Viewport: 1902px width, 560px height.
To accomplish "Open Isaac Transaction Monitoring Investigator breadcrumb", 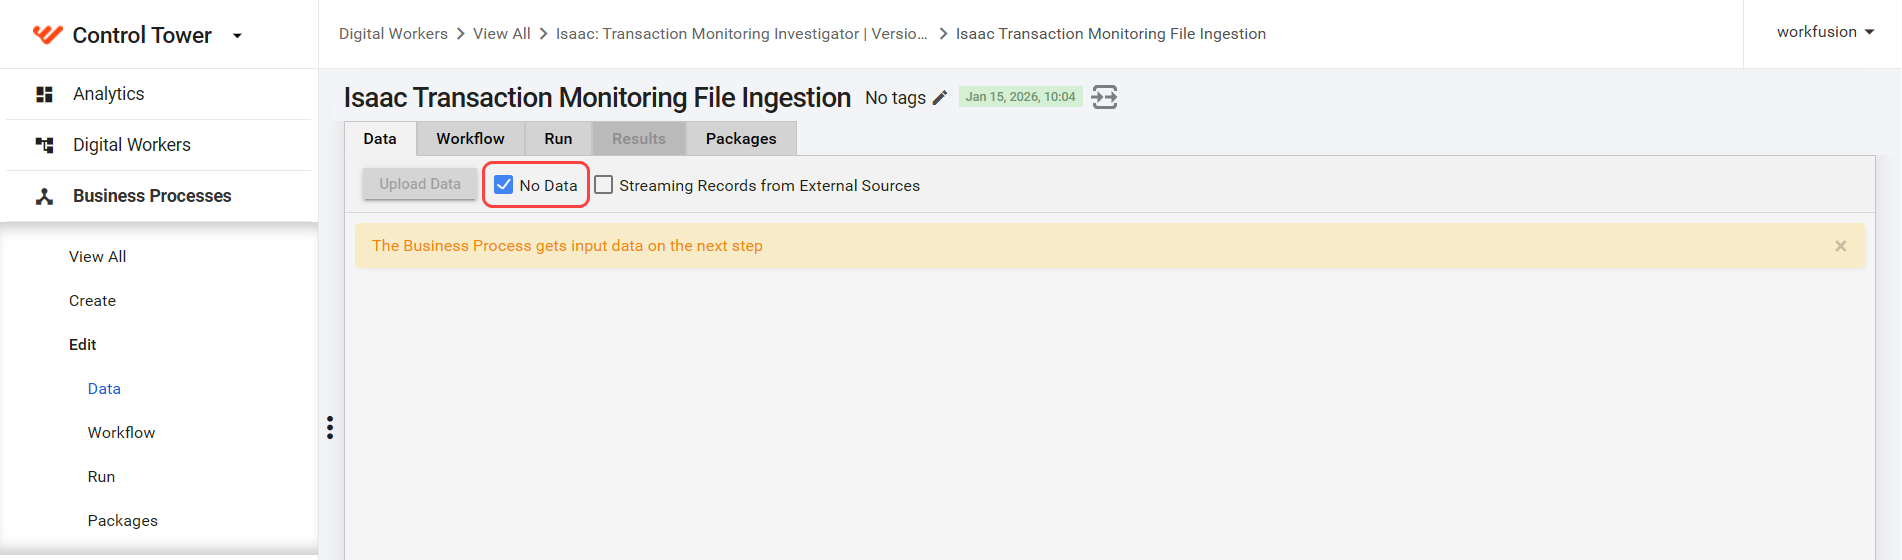I will (742, 34).
